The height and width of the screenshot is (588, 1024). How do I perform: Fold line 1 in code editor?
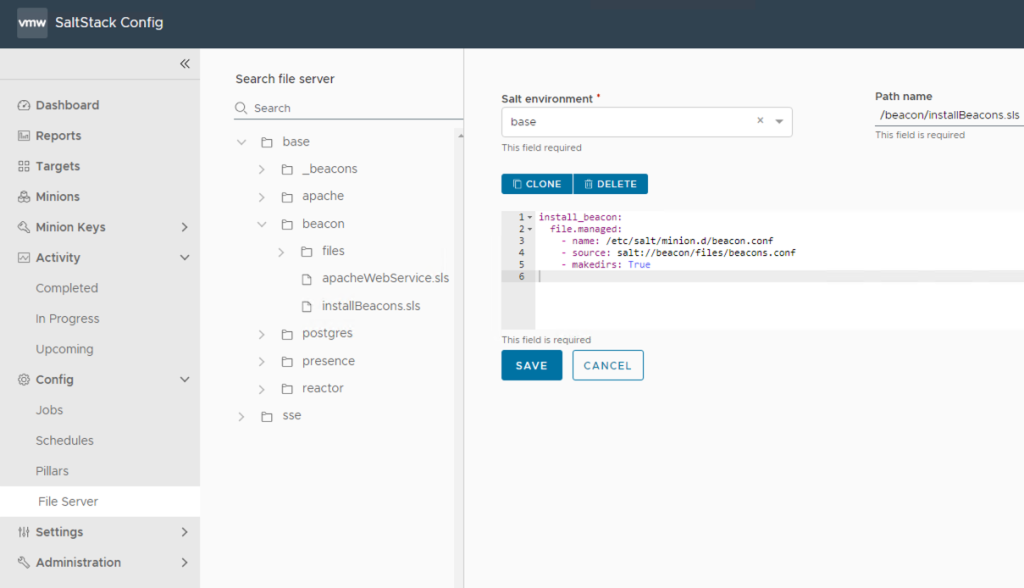point(530,217)
